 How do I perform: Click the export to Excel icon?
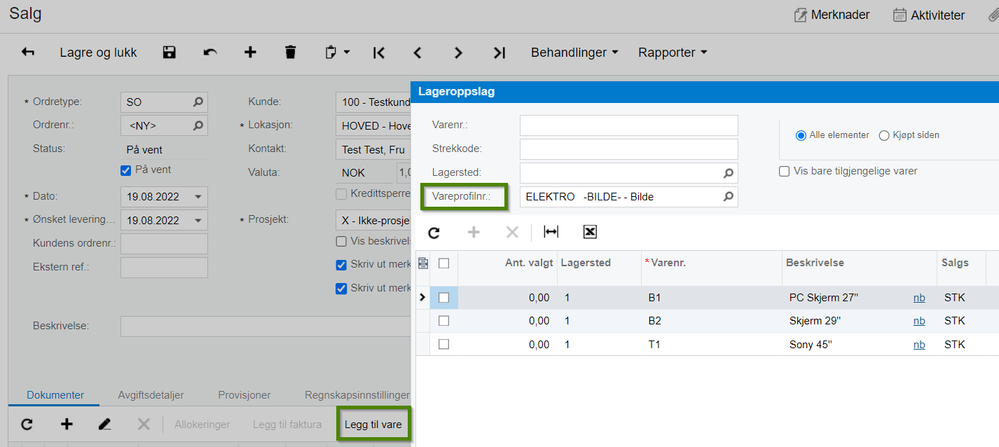590,232
